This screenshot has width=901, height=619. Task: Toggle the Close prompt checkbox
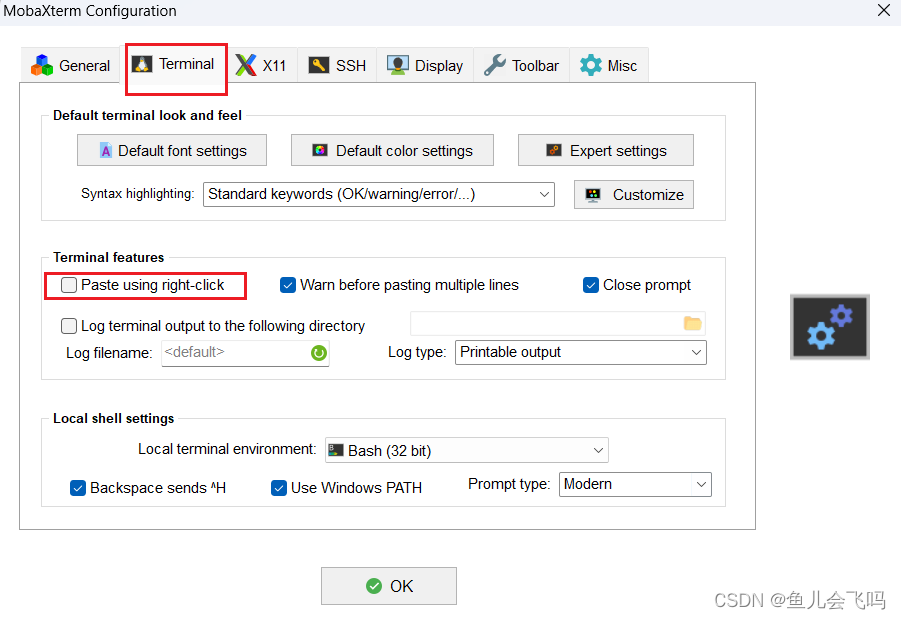coord(591,285)
